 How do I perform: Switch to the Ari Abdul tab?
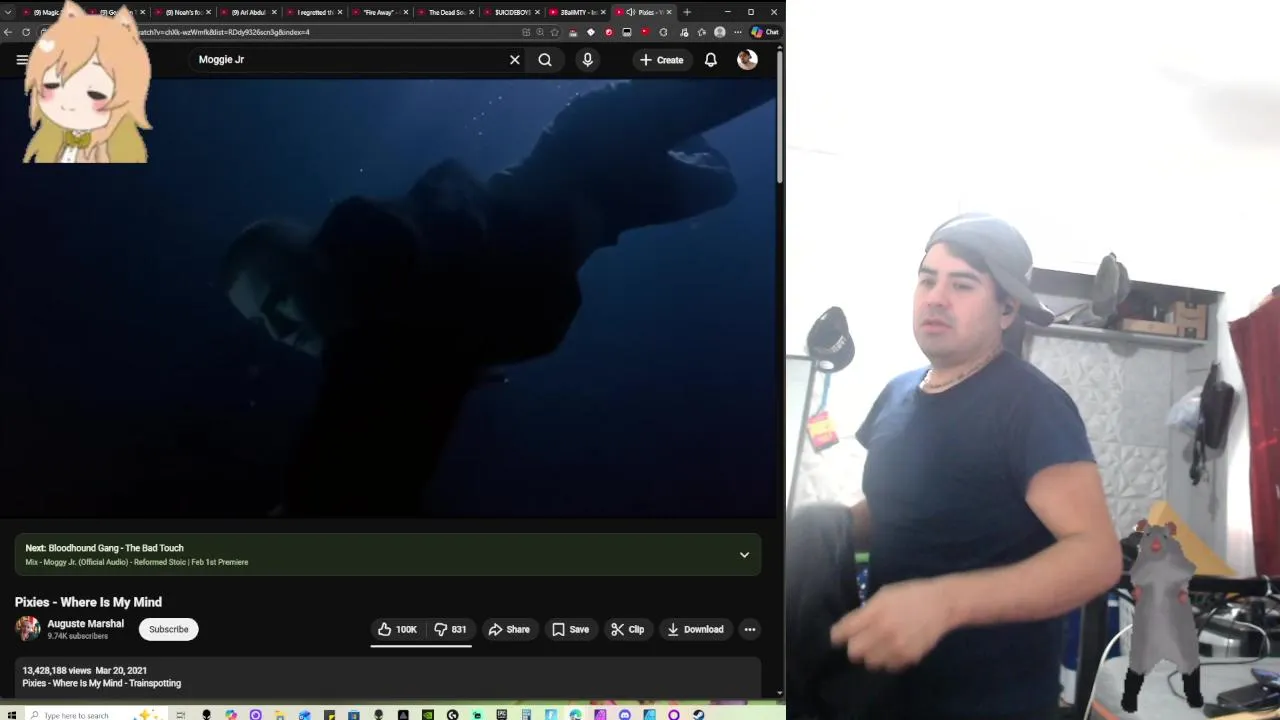click(x=248, y=12)
